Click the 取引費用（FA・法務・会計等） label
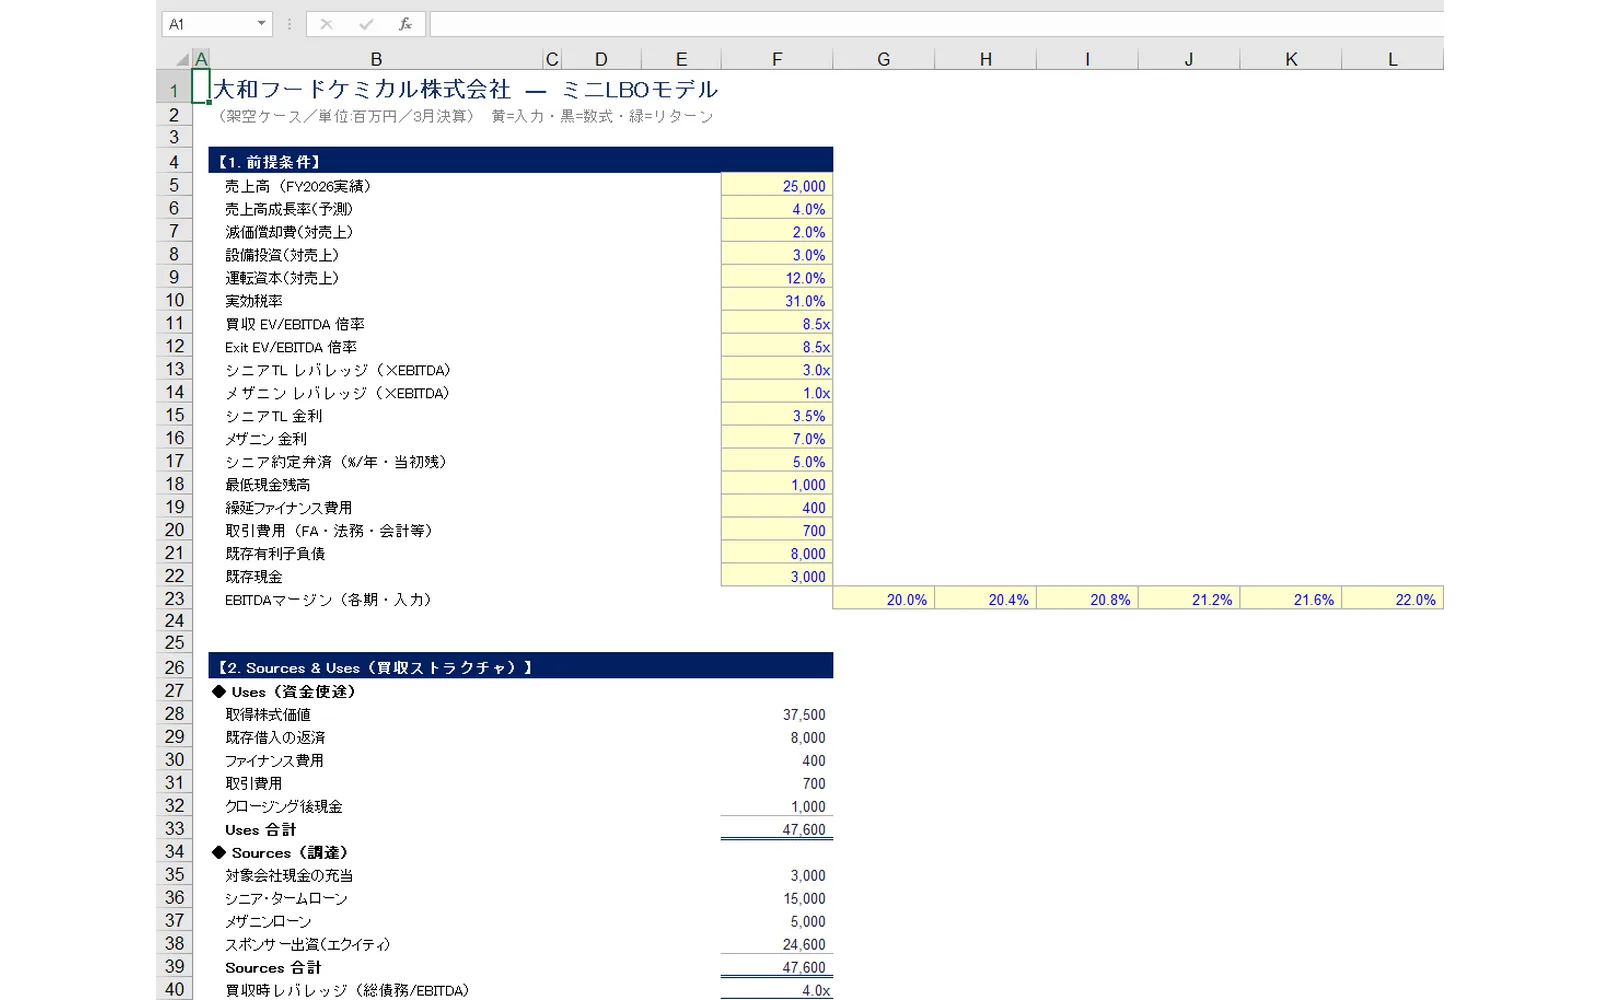 (x=329, y=531)
